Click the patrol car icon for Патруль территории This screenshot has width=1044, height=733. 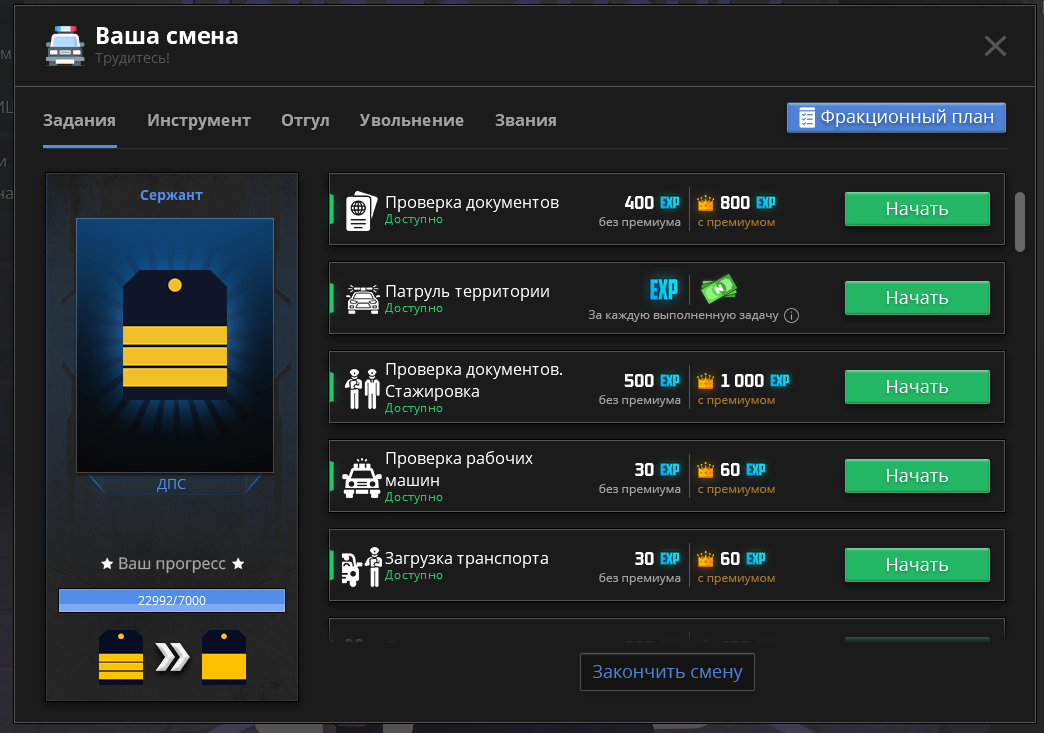coord(363,299)
